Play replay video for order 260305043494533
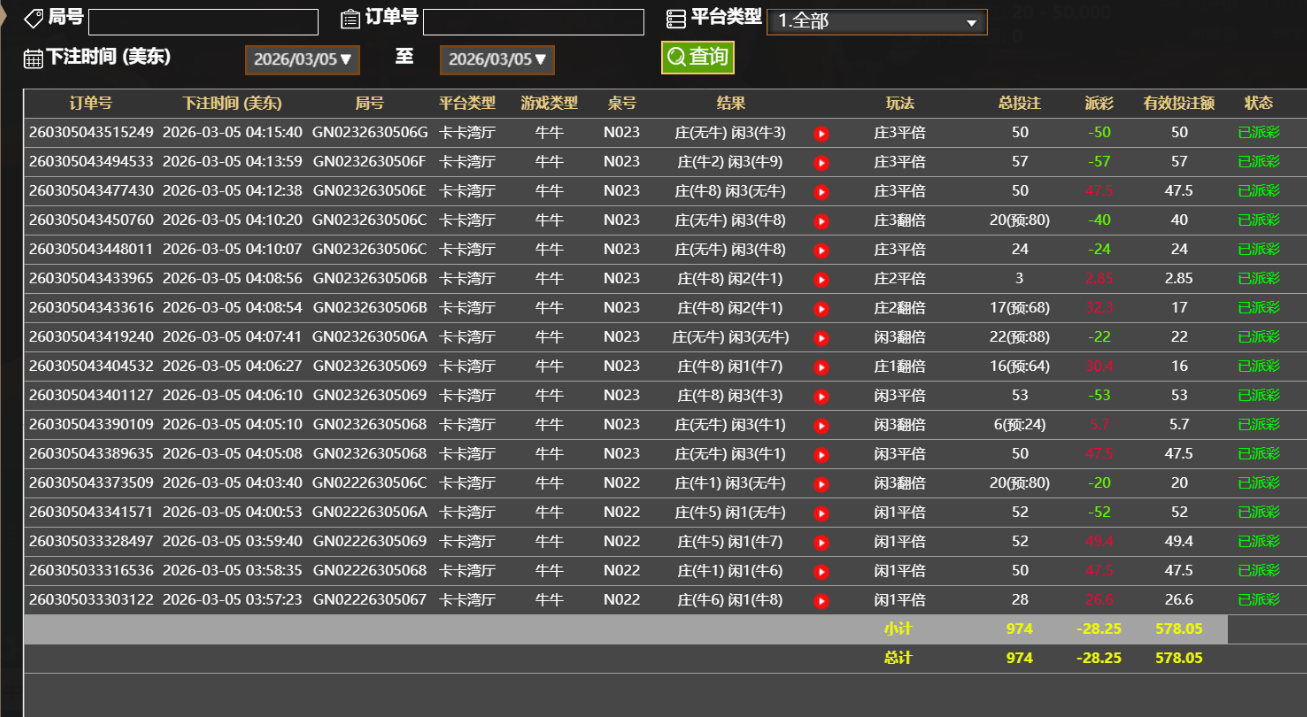The height and width of the screenshot is (717, 1307). (821, 162)
